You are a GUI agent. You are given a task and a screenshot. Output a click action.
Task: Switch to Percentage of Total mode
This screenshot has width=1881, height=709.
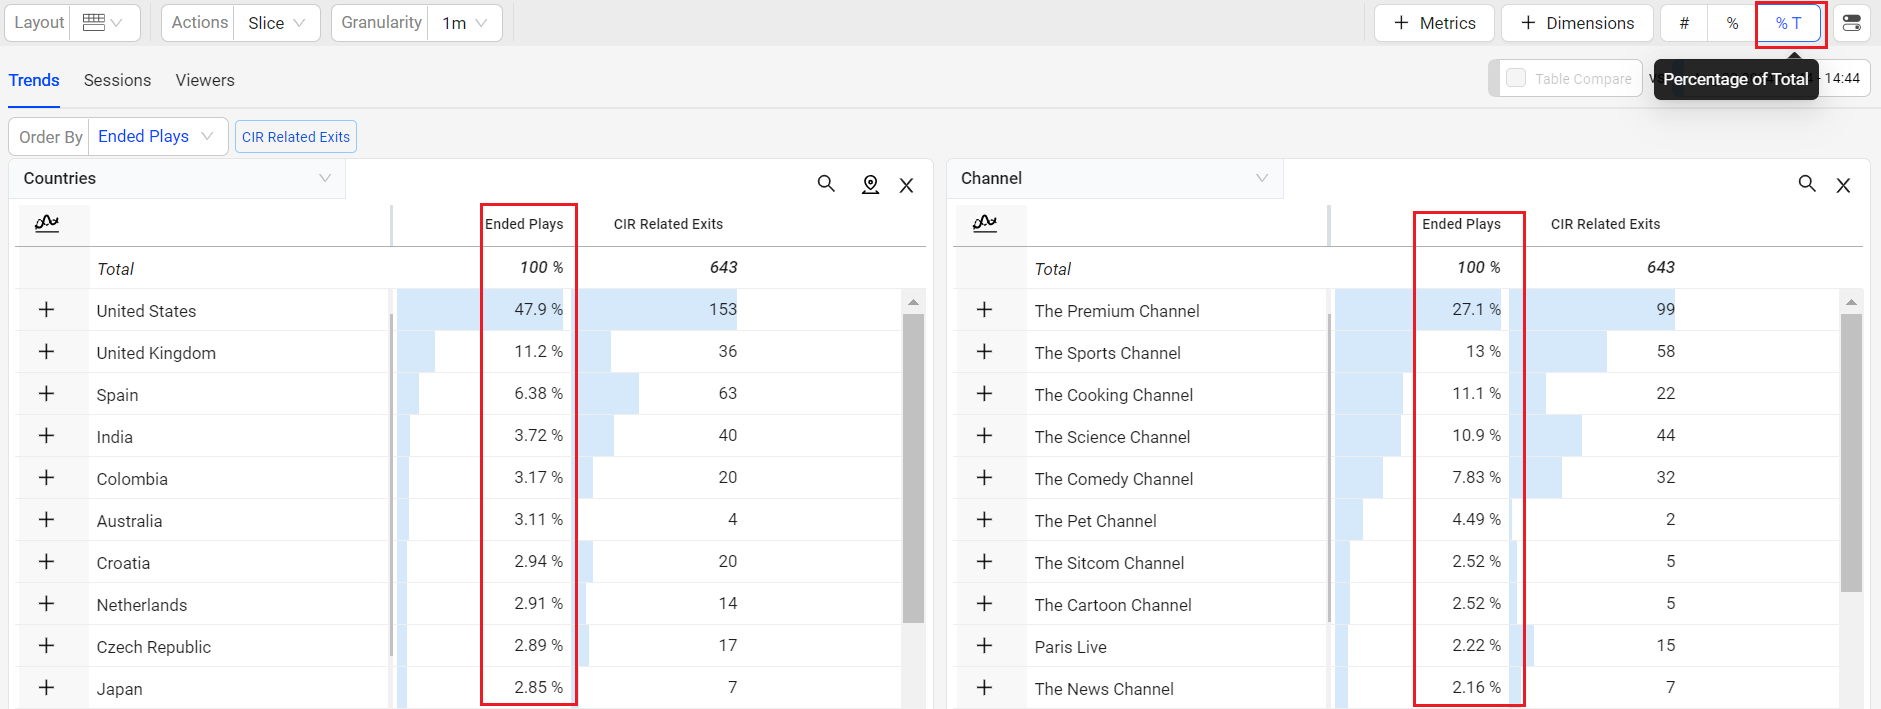coord(1788,23)
